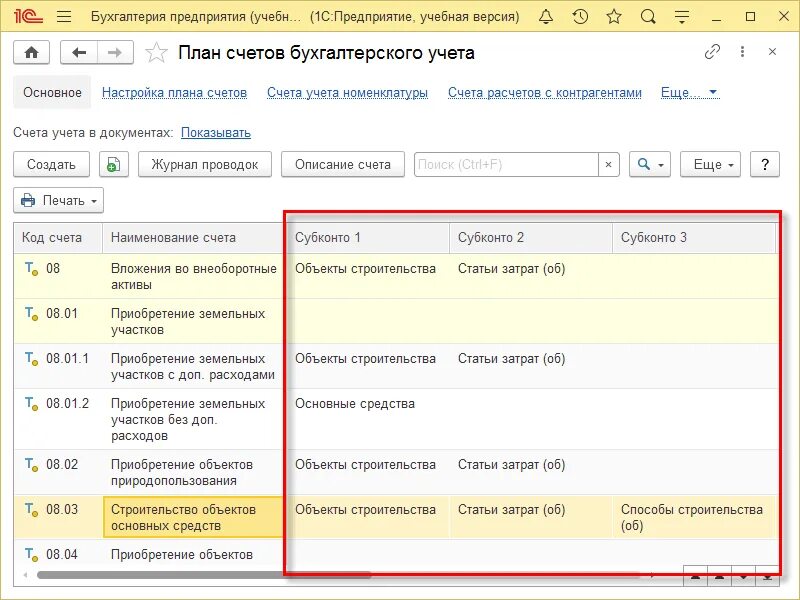Click the account icon of row 08.01.2

tap(32, 404)
